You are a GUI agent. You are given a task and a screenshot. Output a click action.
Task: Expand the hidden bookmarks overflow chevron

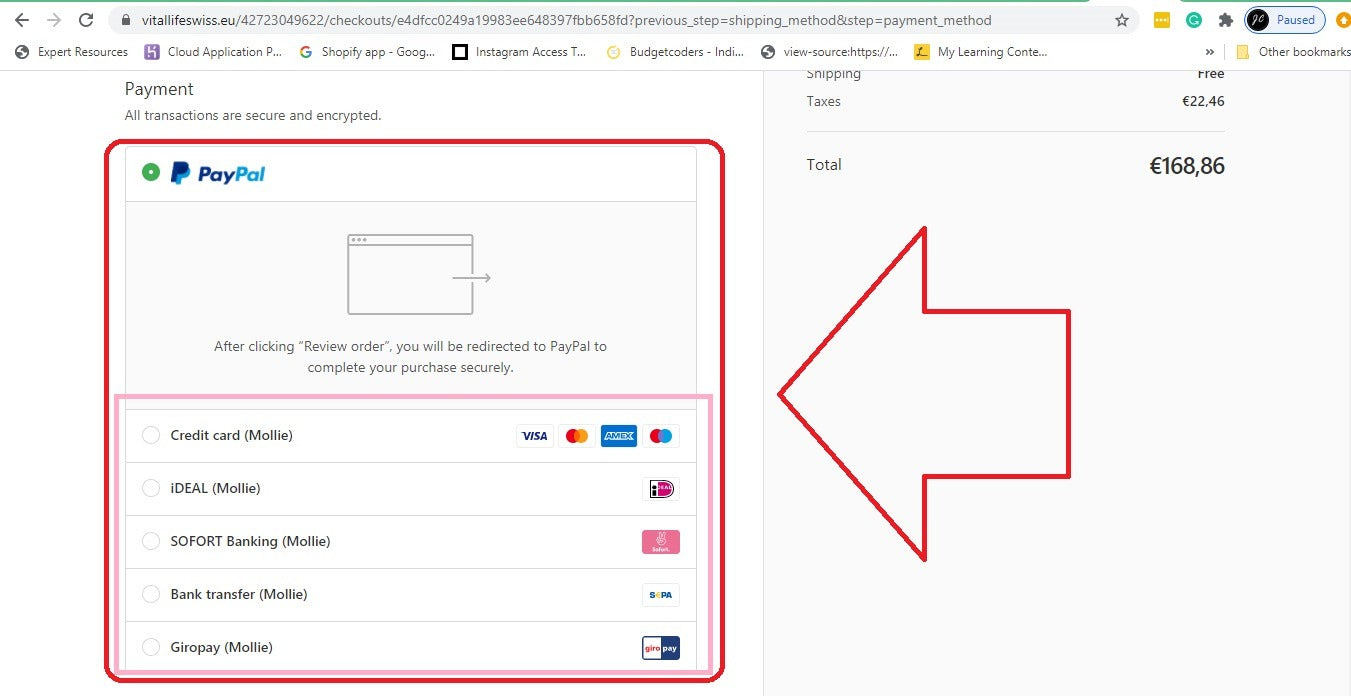pos(1210,52)
